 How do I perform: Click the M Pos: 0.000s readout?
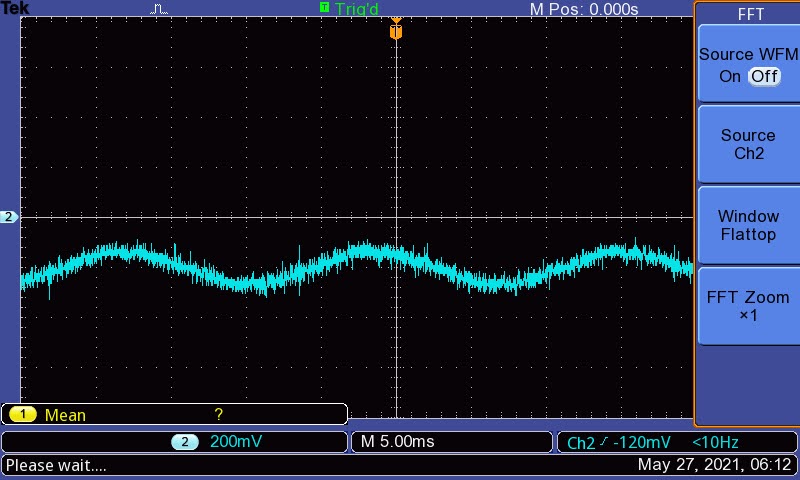(x=583, y=9)
